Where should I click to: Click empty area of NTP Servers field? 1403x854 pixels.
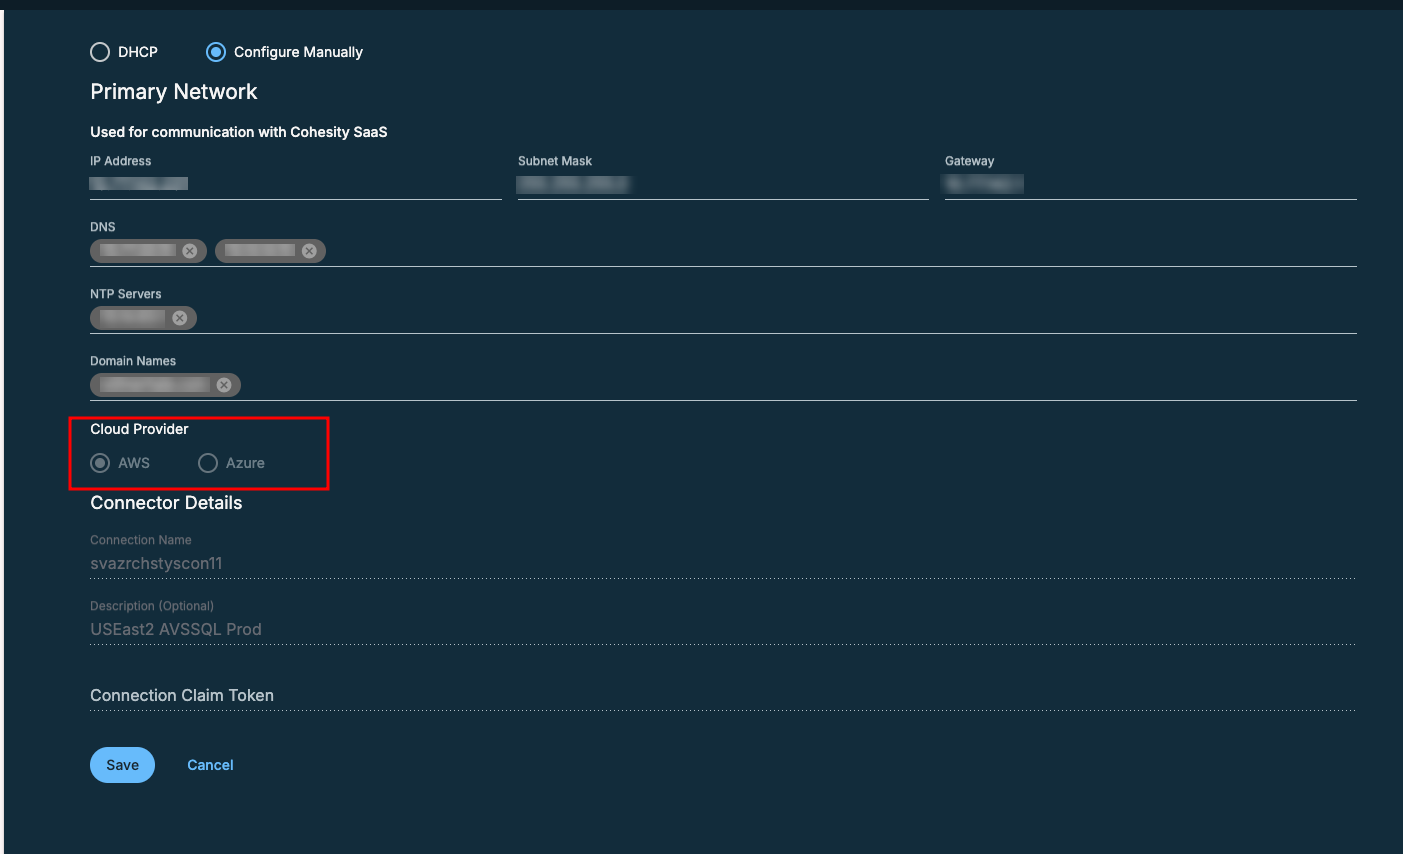pyautogui.click(x=750, y=318)
